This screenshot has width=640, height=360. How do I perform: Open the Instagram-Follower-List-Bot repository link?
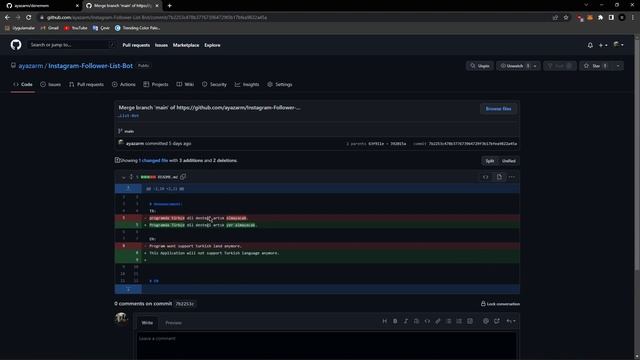pyautogui.click(x=90, y=66)
